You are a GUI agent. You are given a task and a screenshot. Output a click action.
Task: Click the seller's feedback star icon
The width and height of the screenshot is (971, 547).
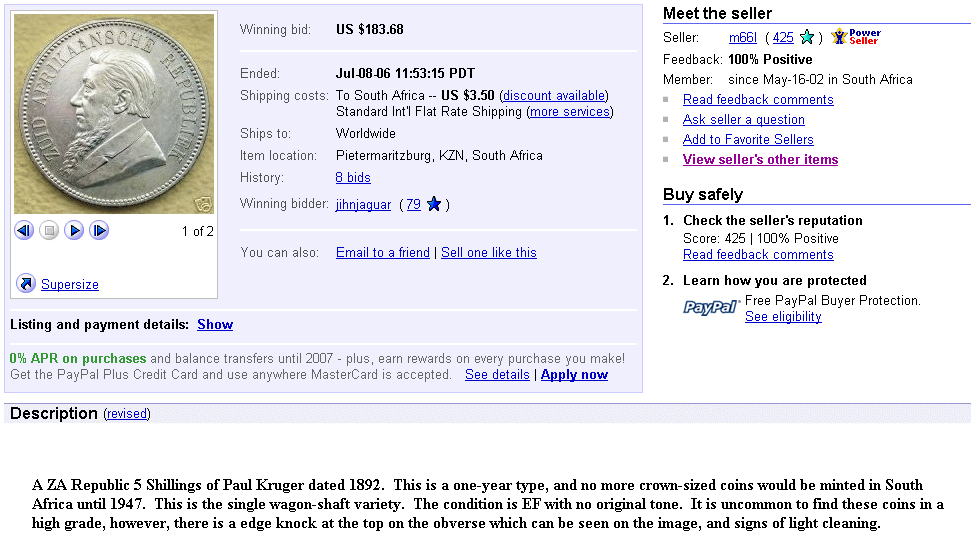tap(806, 37)
